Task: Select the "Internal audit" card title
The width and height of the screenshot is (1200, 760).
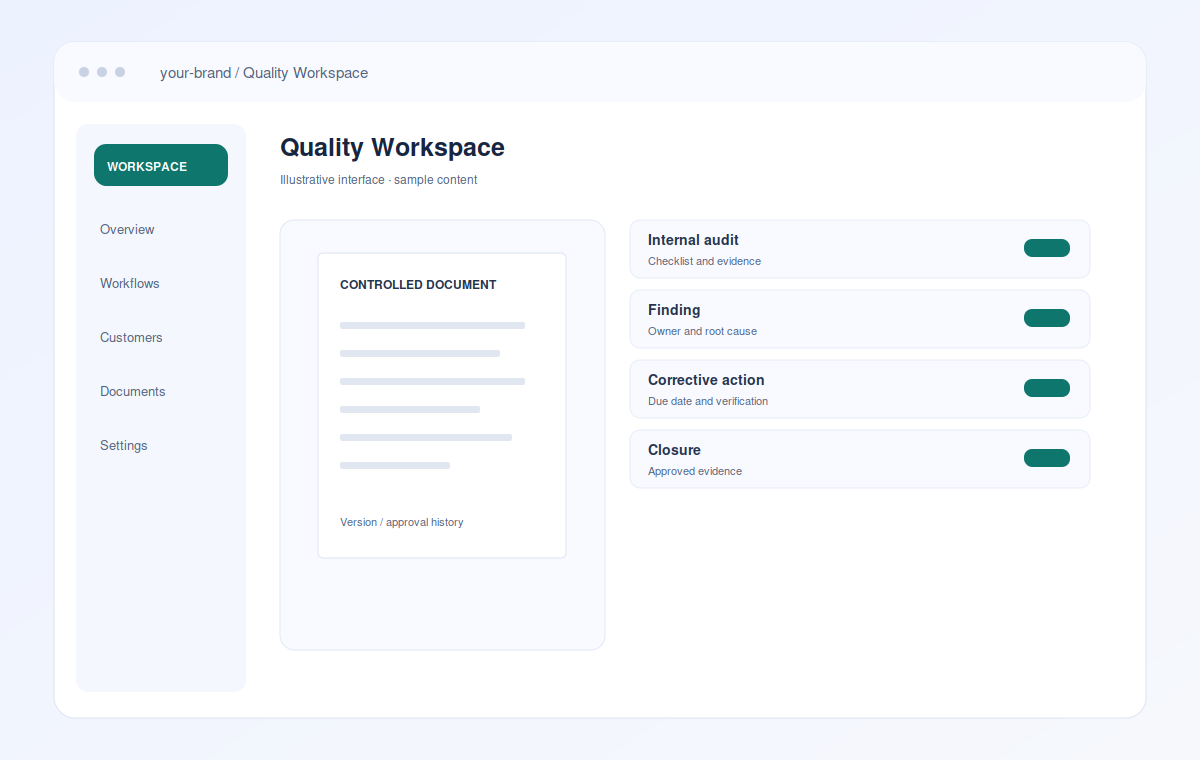Action: (693, 240)
